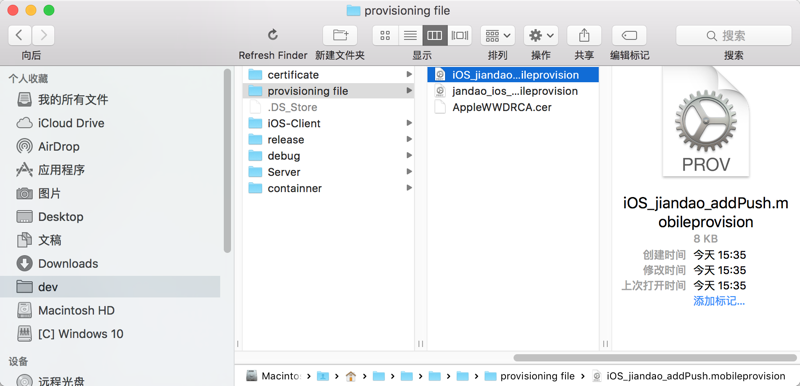
Task: Open the action gear dropdown
Action: click(541, 35)
